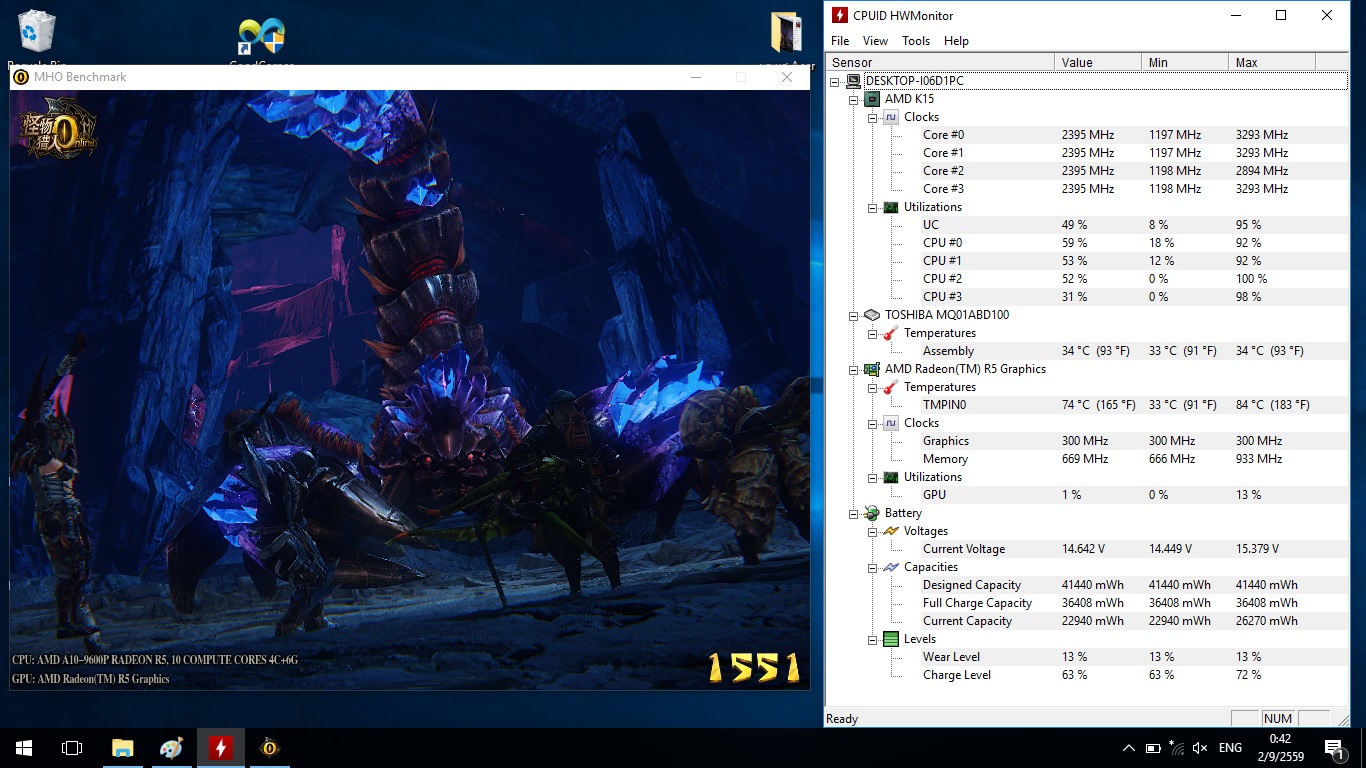Select the Core #0 clock row

coord(943,135)
